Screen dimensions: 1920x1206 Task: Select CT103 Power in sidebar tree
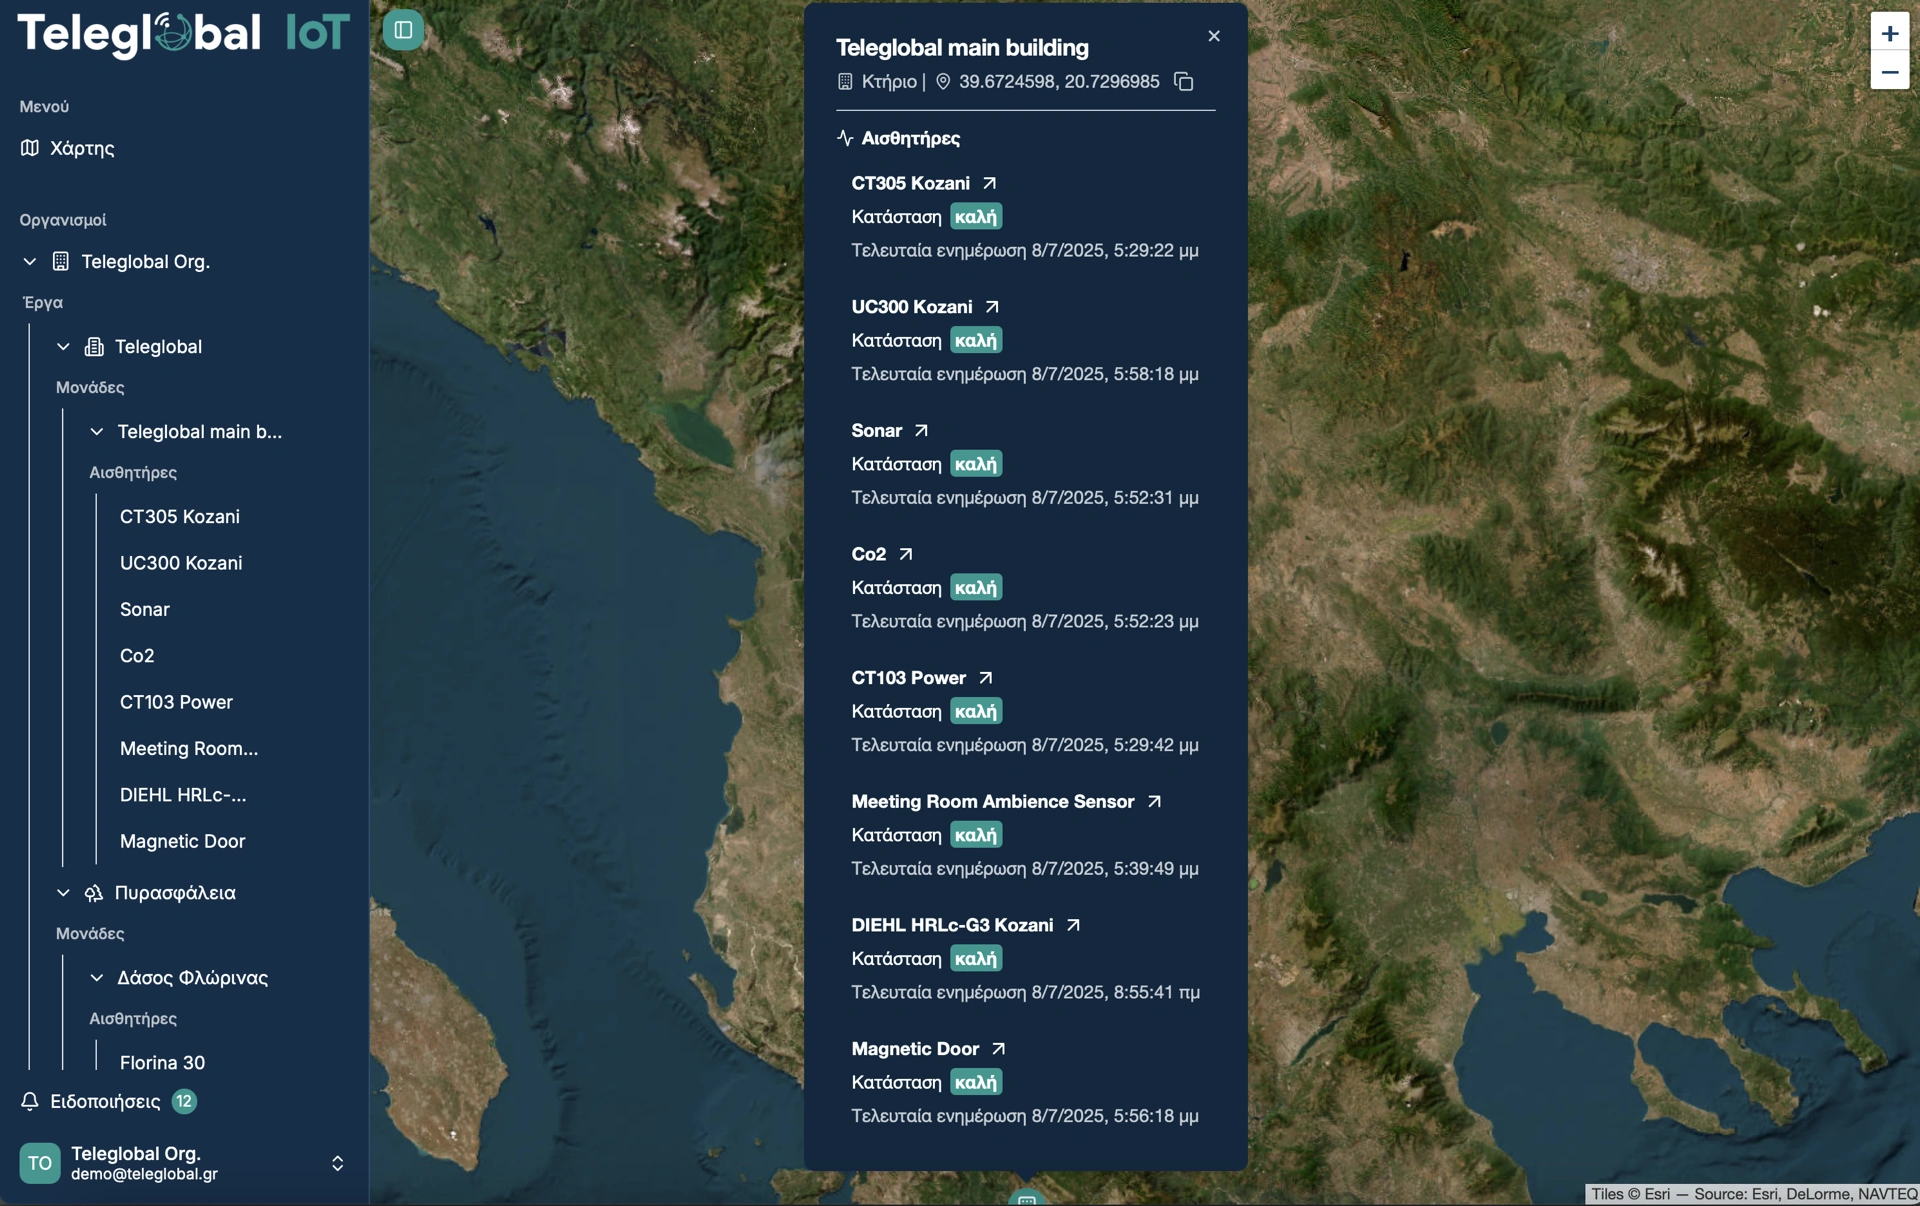pos(176,702)
